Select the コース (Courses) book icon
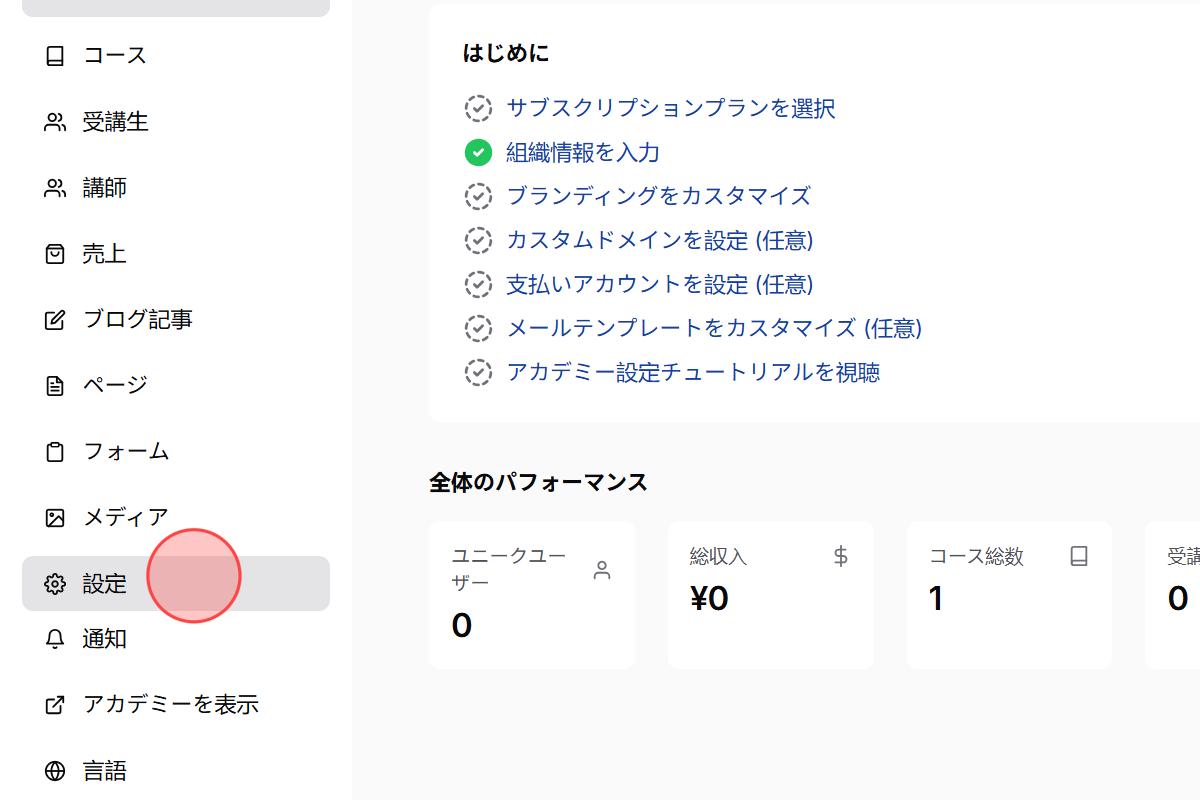Viewport: 1200px width, 800px height. (x=55, y=56)
